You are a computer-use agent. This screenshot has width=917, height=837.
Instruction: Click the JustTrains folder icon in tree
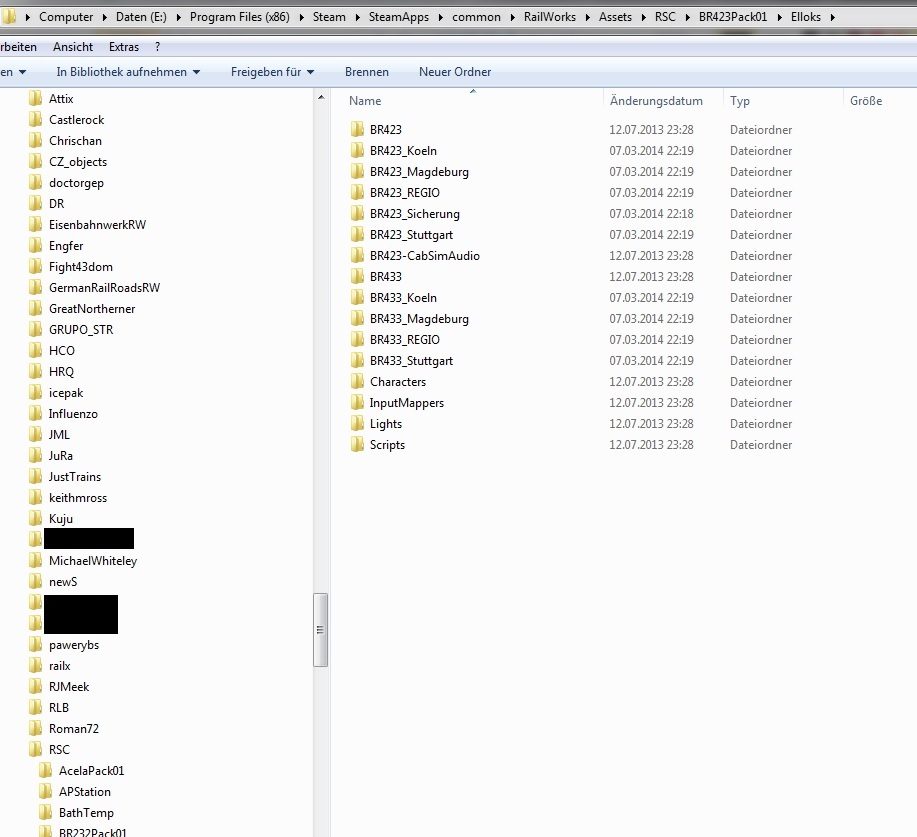click(36, 476)
